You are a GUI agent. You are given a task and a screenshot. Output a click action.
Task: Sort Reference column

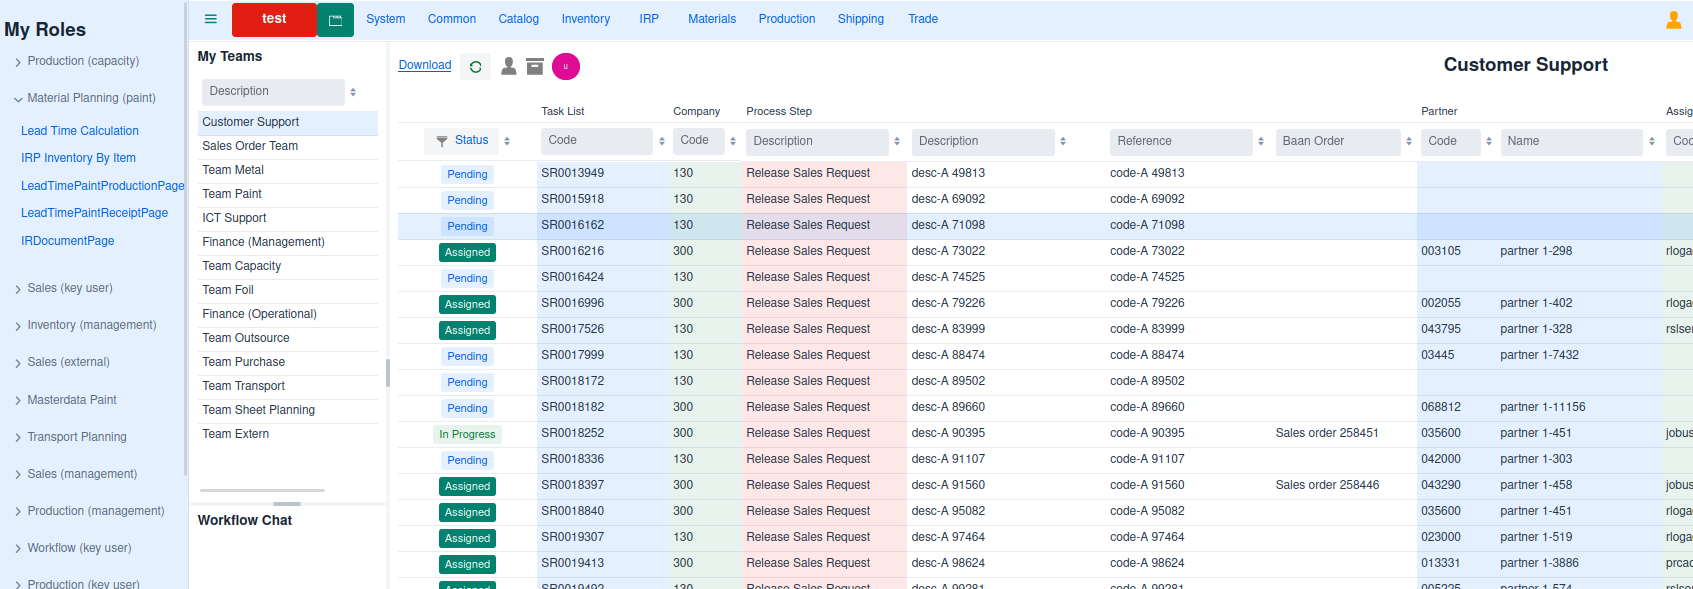click(1261, 141)
